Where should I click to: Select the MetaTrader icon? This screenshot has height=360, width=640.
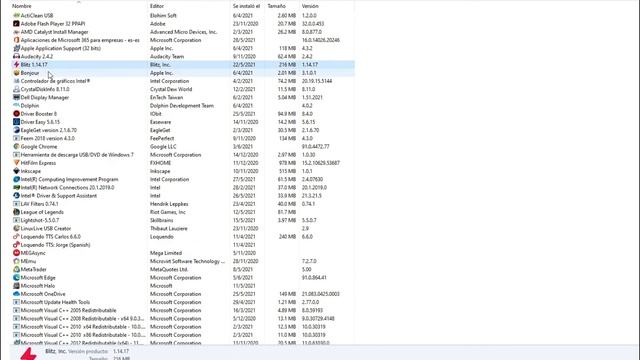click(16, 269)
